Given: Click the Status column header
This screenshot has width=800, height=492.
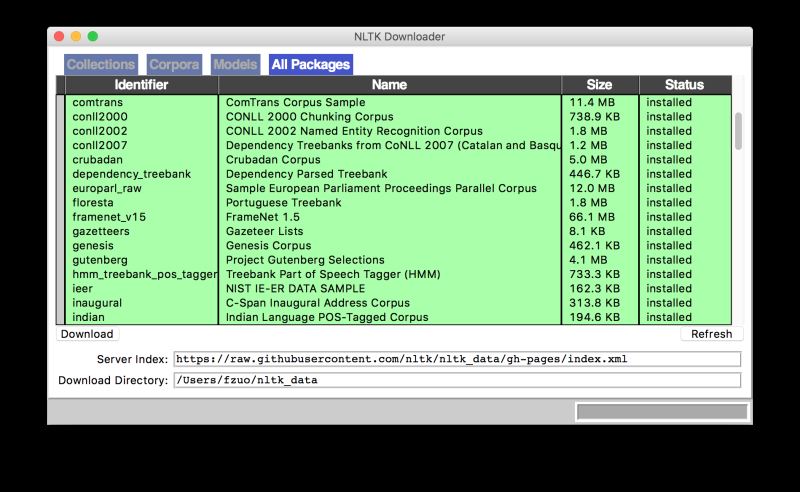Looking at the screenshot, I should [685, 85].
